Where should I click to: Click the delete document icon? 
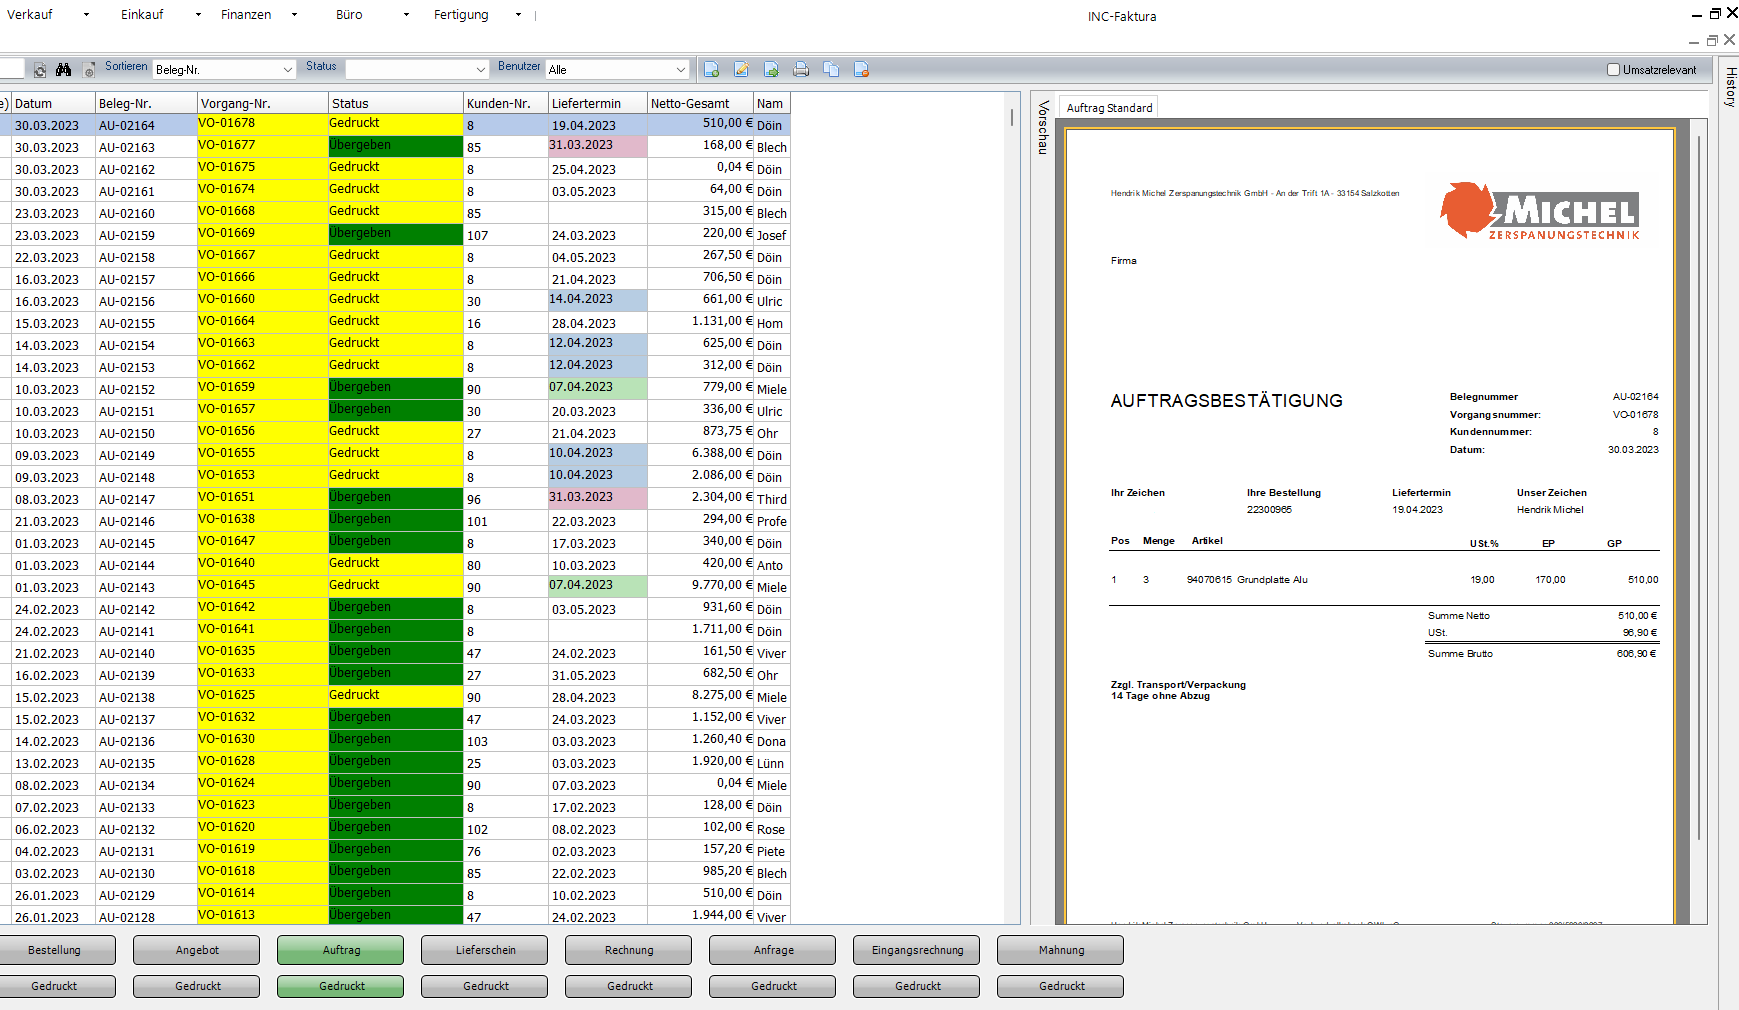(x=861, y=70)
